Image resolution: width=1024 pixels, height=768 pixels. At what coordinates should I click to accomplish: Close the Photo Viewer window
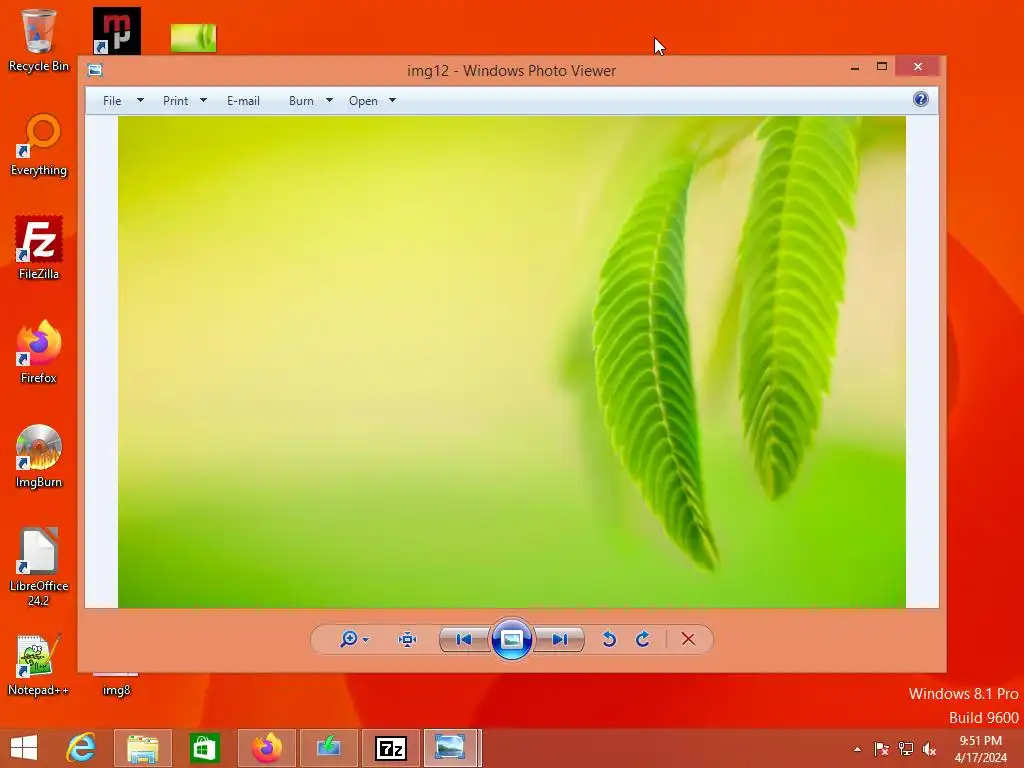(918, 66)
